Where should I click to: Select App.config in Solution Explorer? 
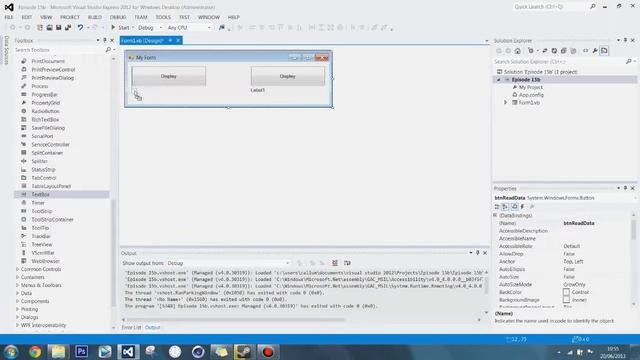(x=531, y=95)
